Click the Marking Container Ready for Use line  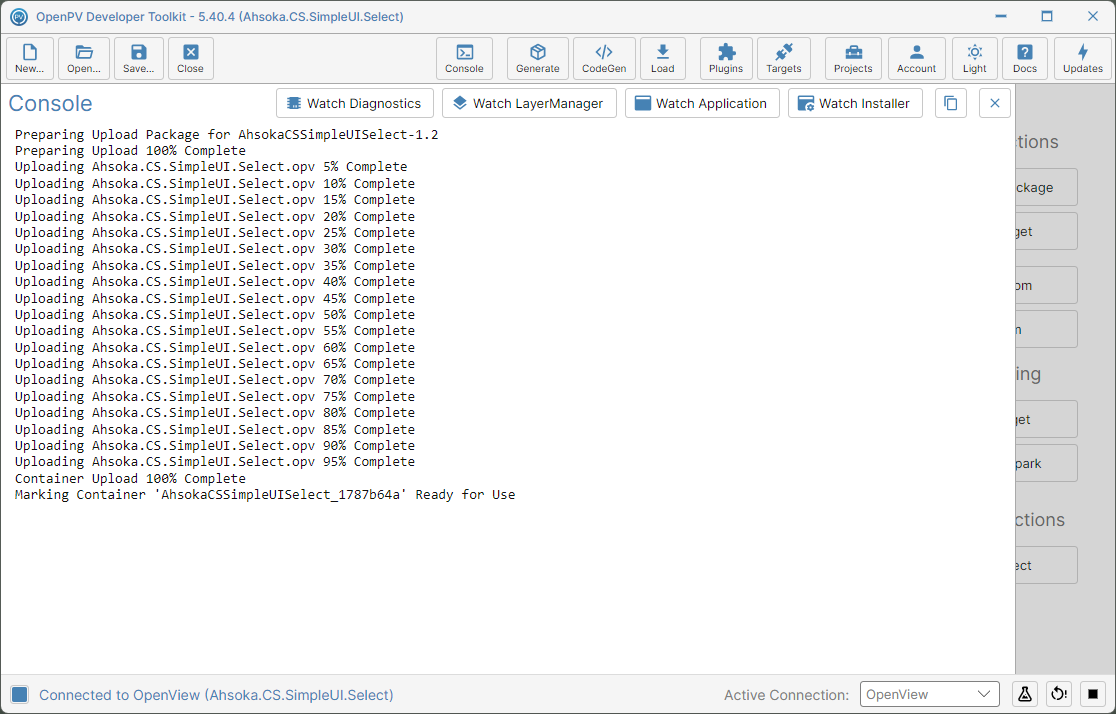(265, 495)
